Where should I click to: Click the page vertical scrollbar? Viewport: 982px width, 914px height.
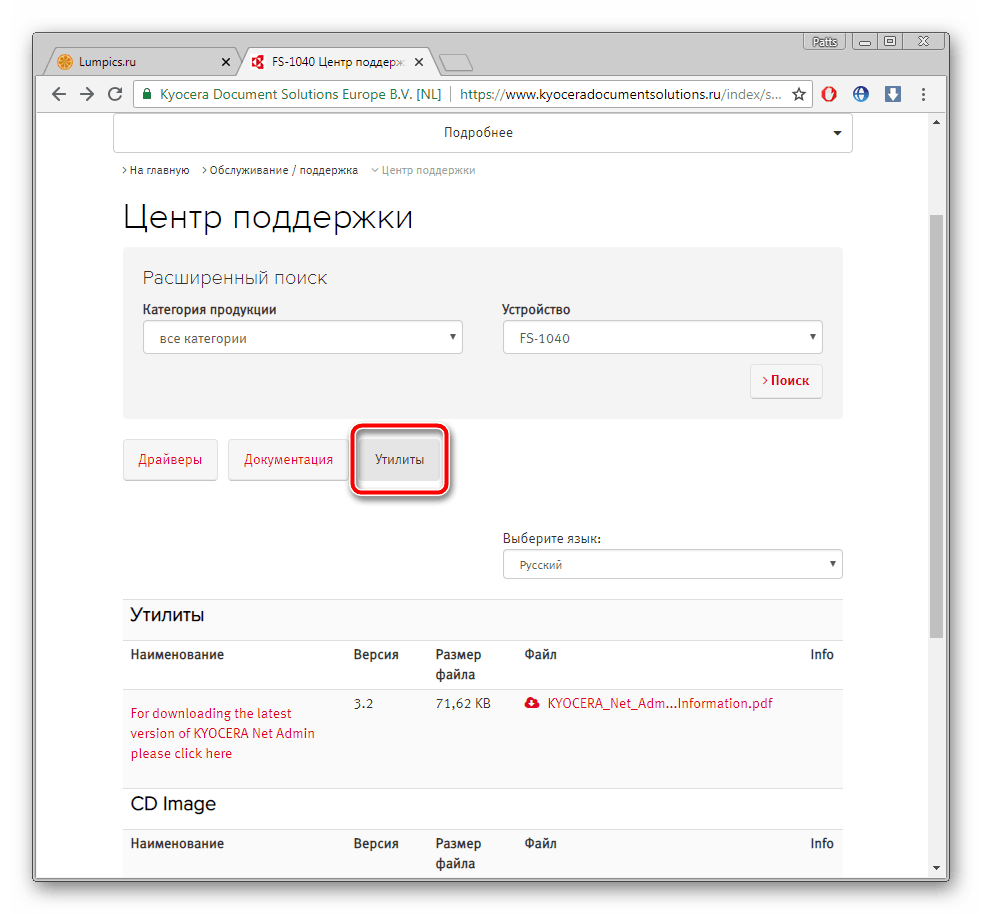(936, 420)
